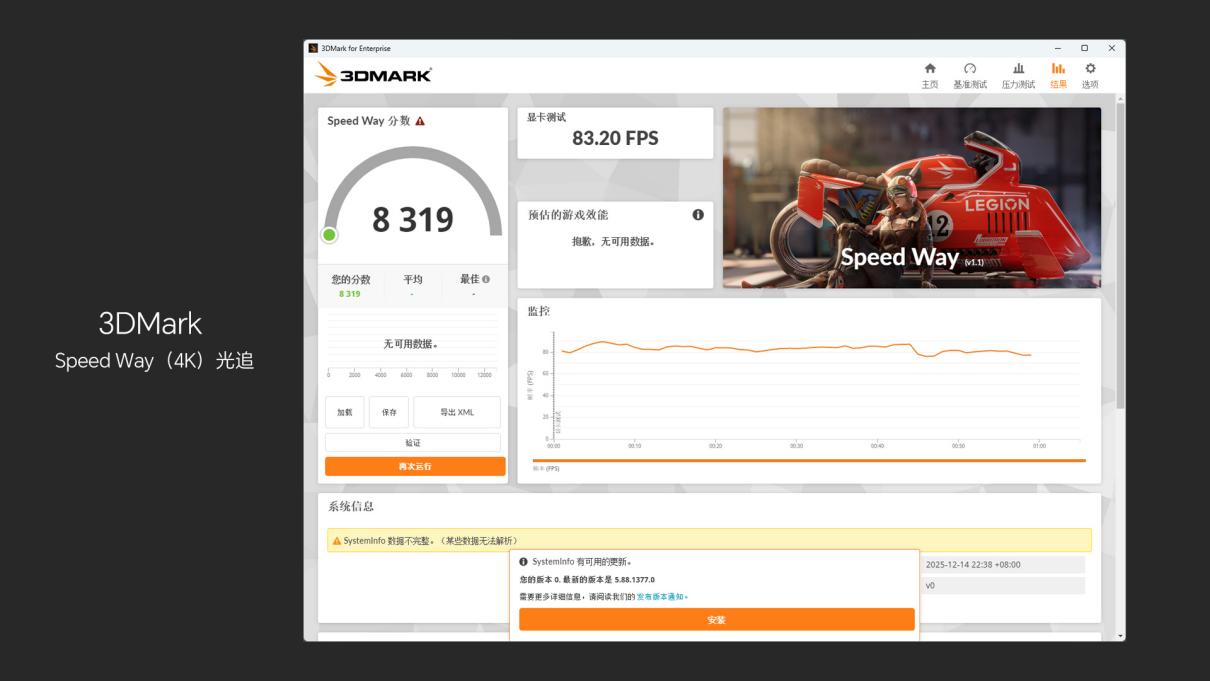Open the 主页 home tab

click(930, 75)
